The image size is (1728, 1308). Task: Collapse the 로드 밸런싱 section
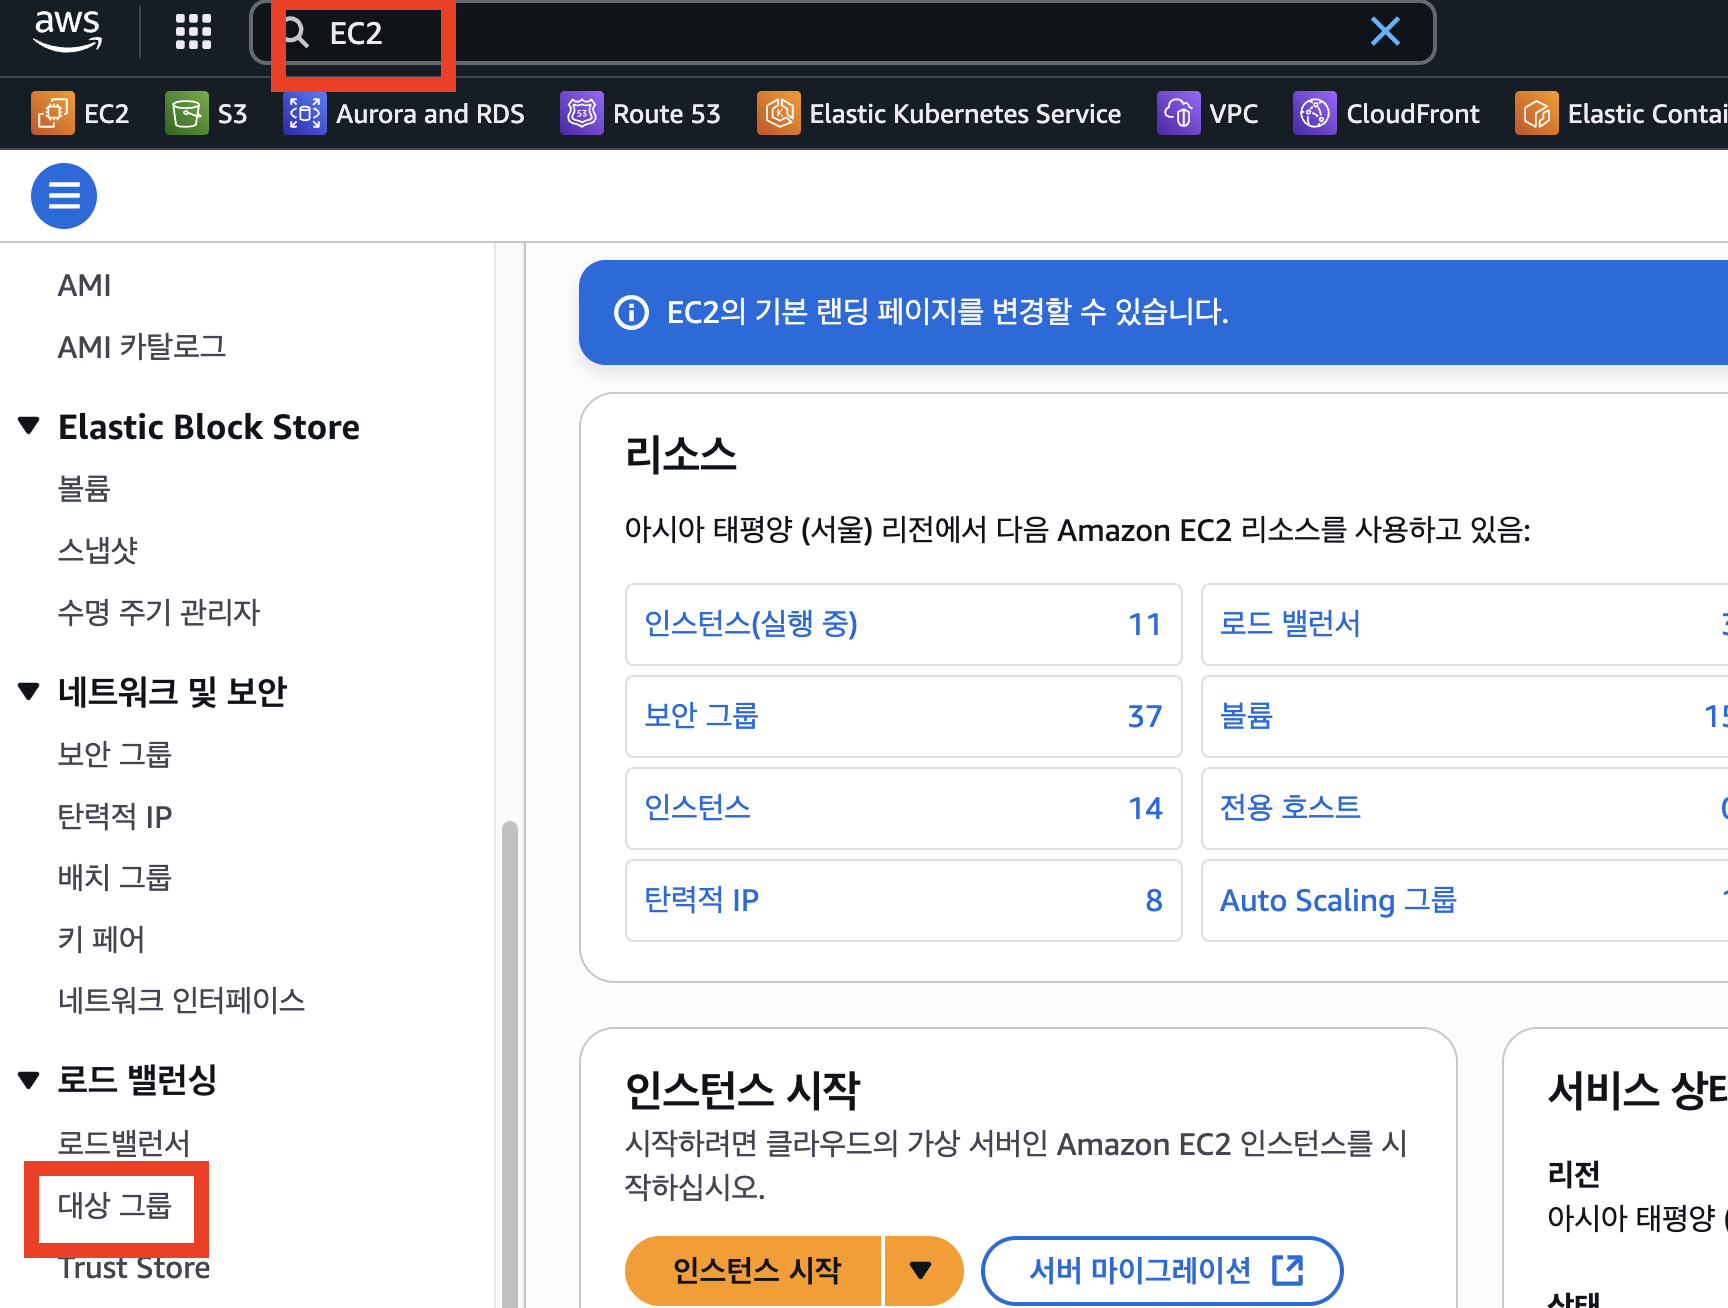coord(29,1080)
